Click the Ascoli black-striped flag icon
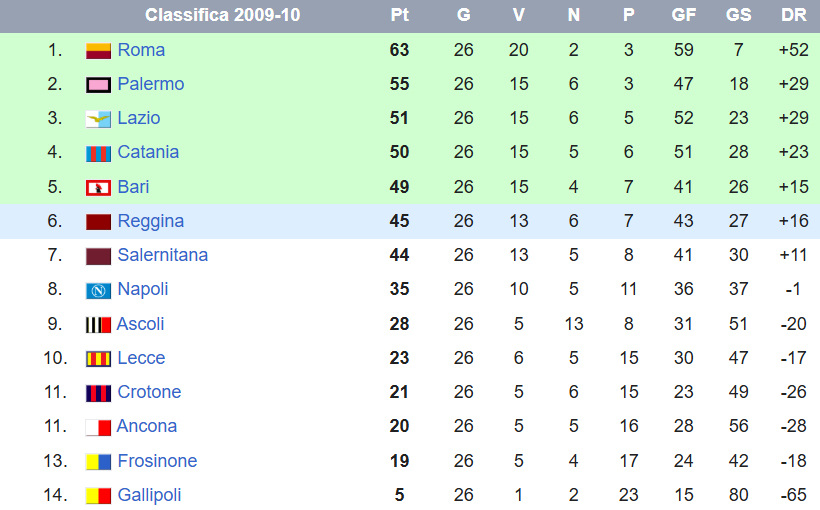Image resolution: width=820 pixels, height=510 pixels. 98,325
